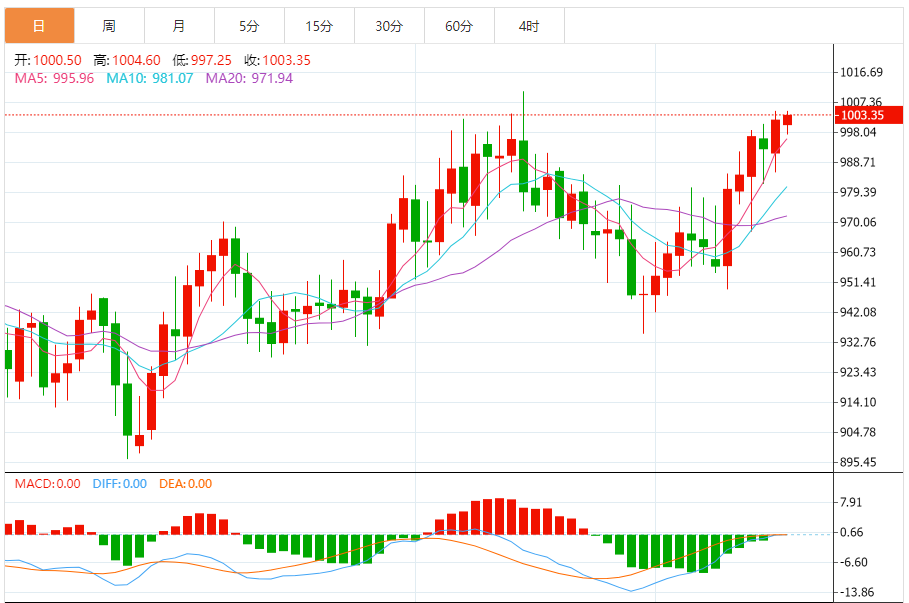Screen dimensions: 909x603
Task: Open the 4时 four-hour tab
Action: (x=529, y=26)
